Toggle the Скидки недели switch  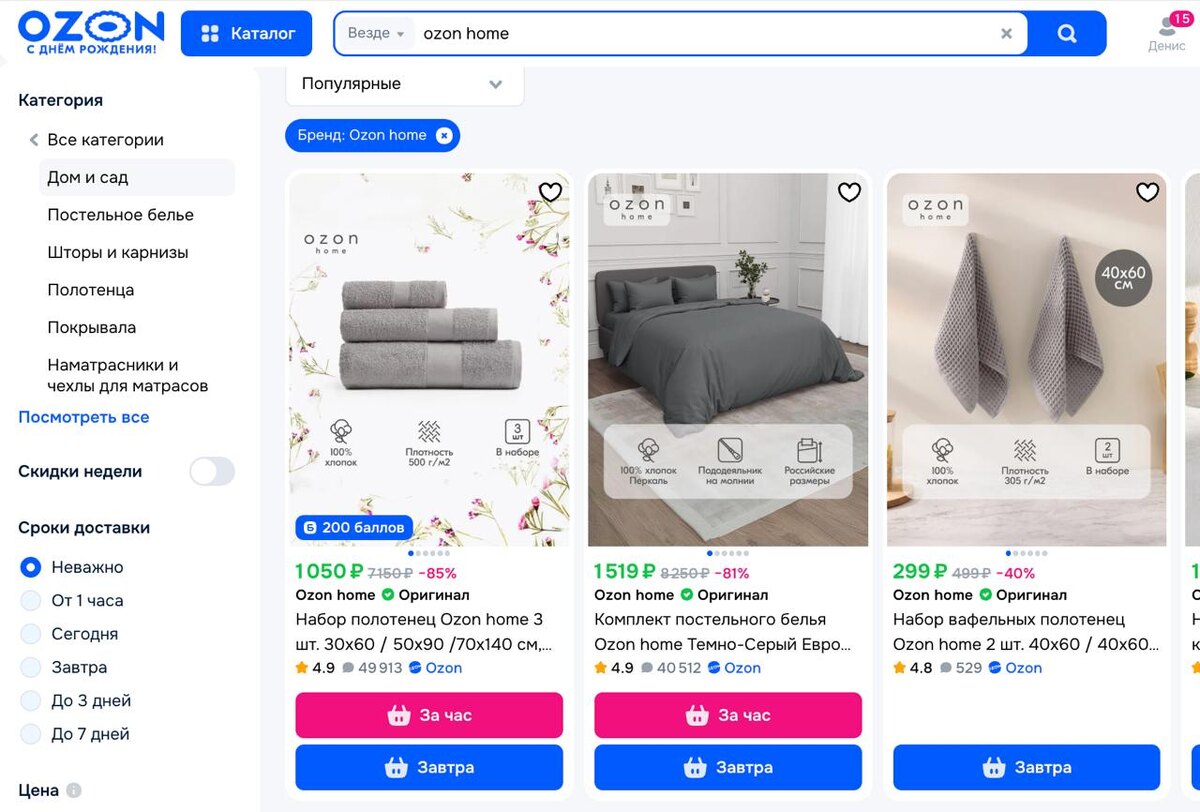(212, 471)
